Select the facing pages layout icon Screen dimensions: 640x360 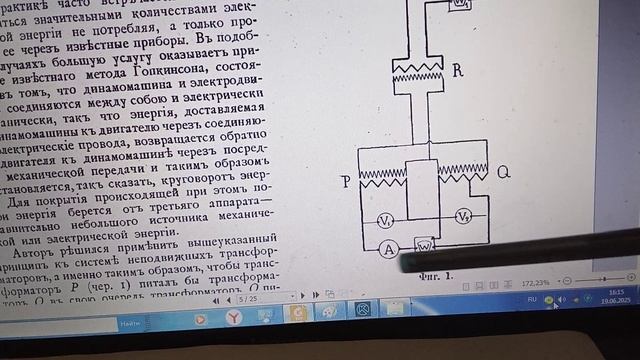point(494,285)
